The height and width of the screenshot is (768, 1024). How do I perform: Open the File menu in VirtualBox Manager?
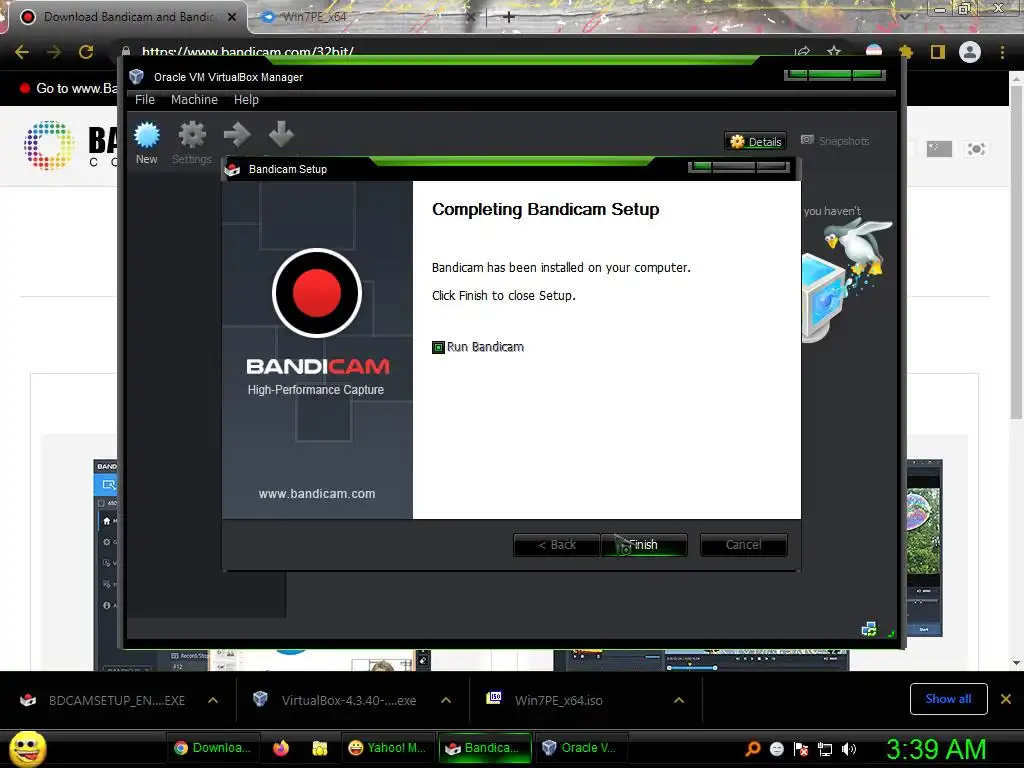[145, 100]
